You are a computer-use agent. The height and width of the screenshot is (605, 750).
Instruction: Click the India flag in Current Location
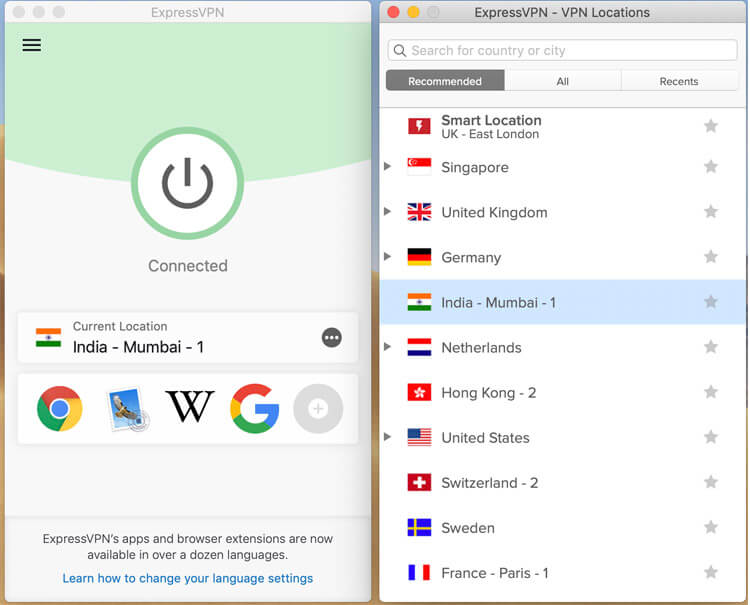click(x=48, y=338)
